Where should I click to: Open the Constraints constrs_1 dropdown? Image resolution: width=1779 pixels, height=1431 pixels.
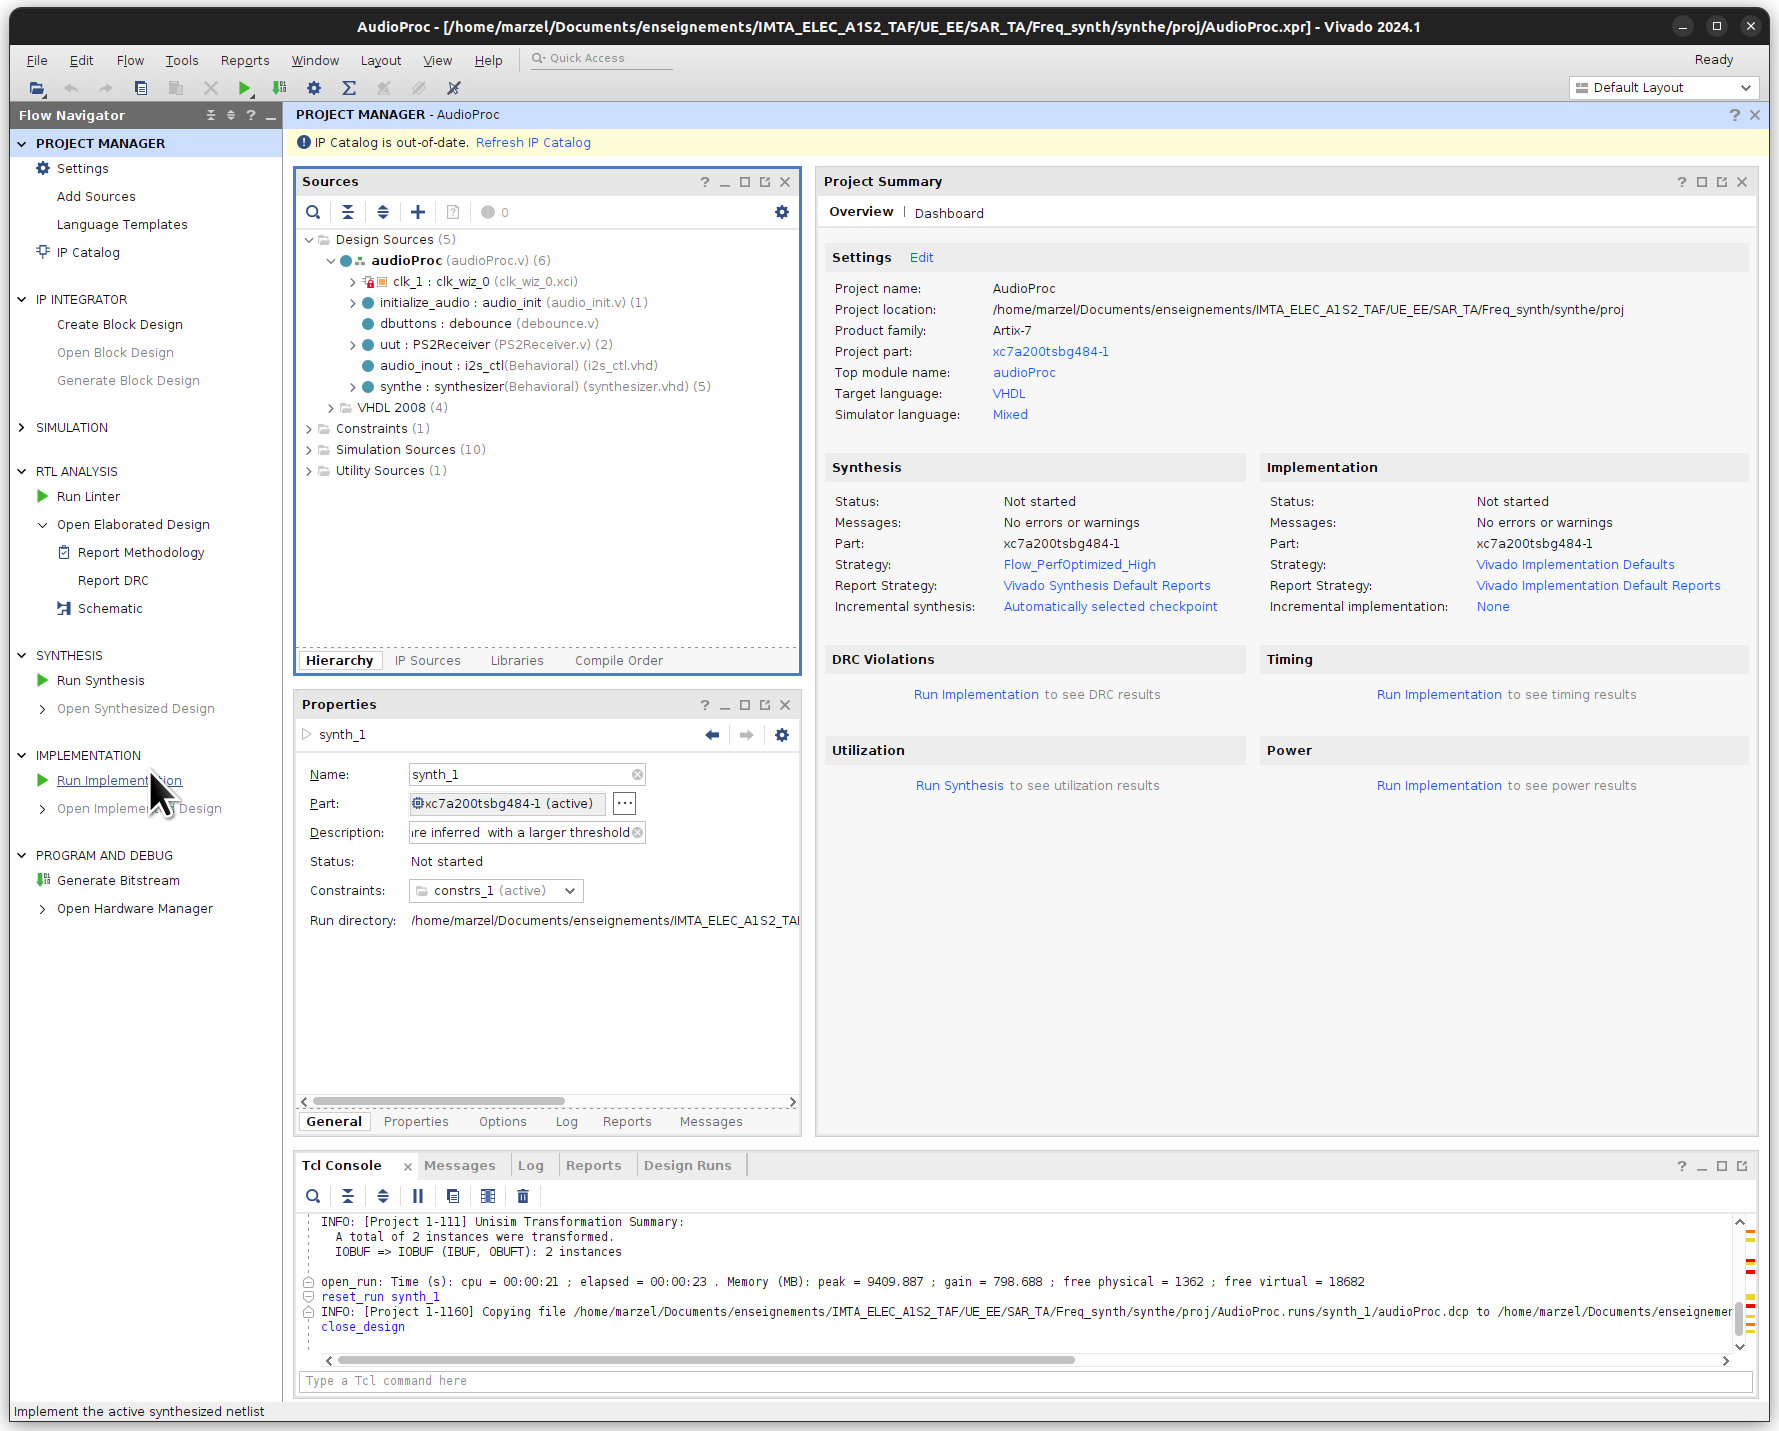click(x=496, y=891)
